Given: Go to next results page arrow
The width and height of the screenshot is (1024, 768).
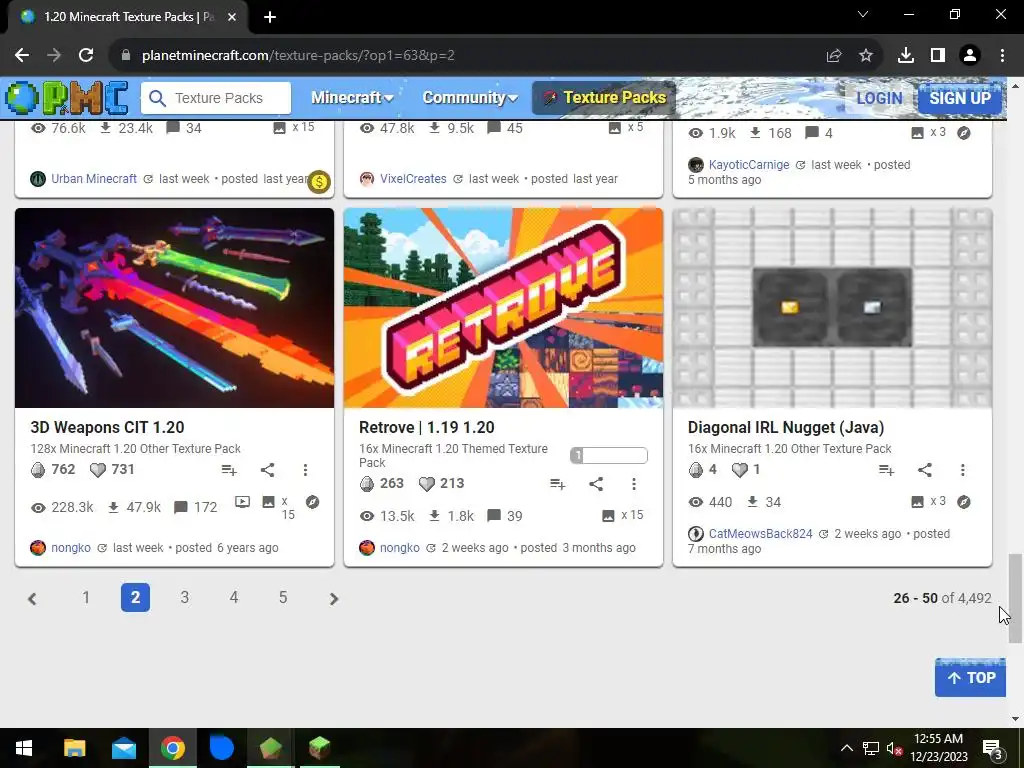Looking at the screenshot, I should tap(334, 598).
